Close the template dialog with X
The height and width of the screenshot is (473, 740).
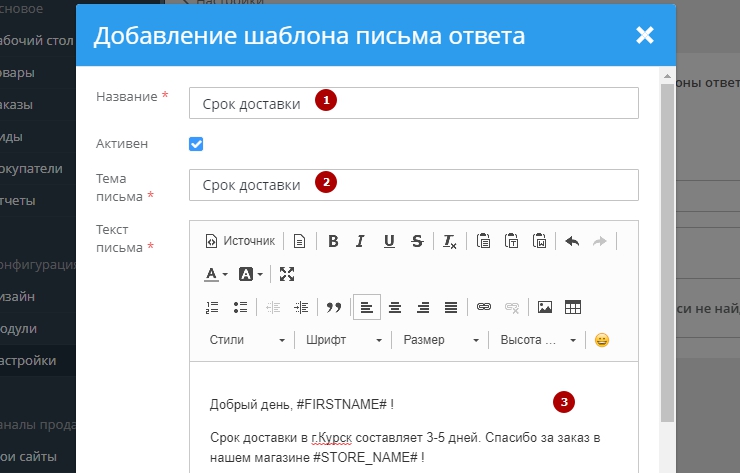click(x=645, y=35)
